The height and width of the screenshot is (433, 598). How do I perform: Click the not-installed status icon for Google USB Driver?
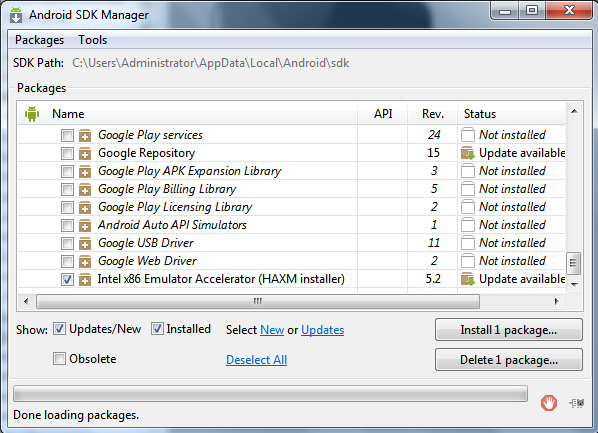(468, 242)
